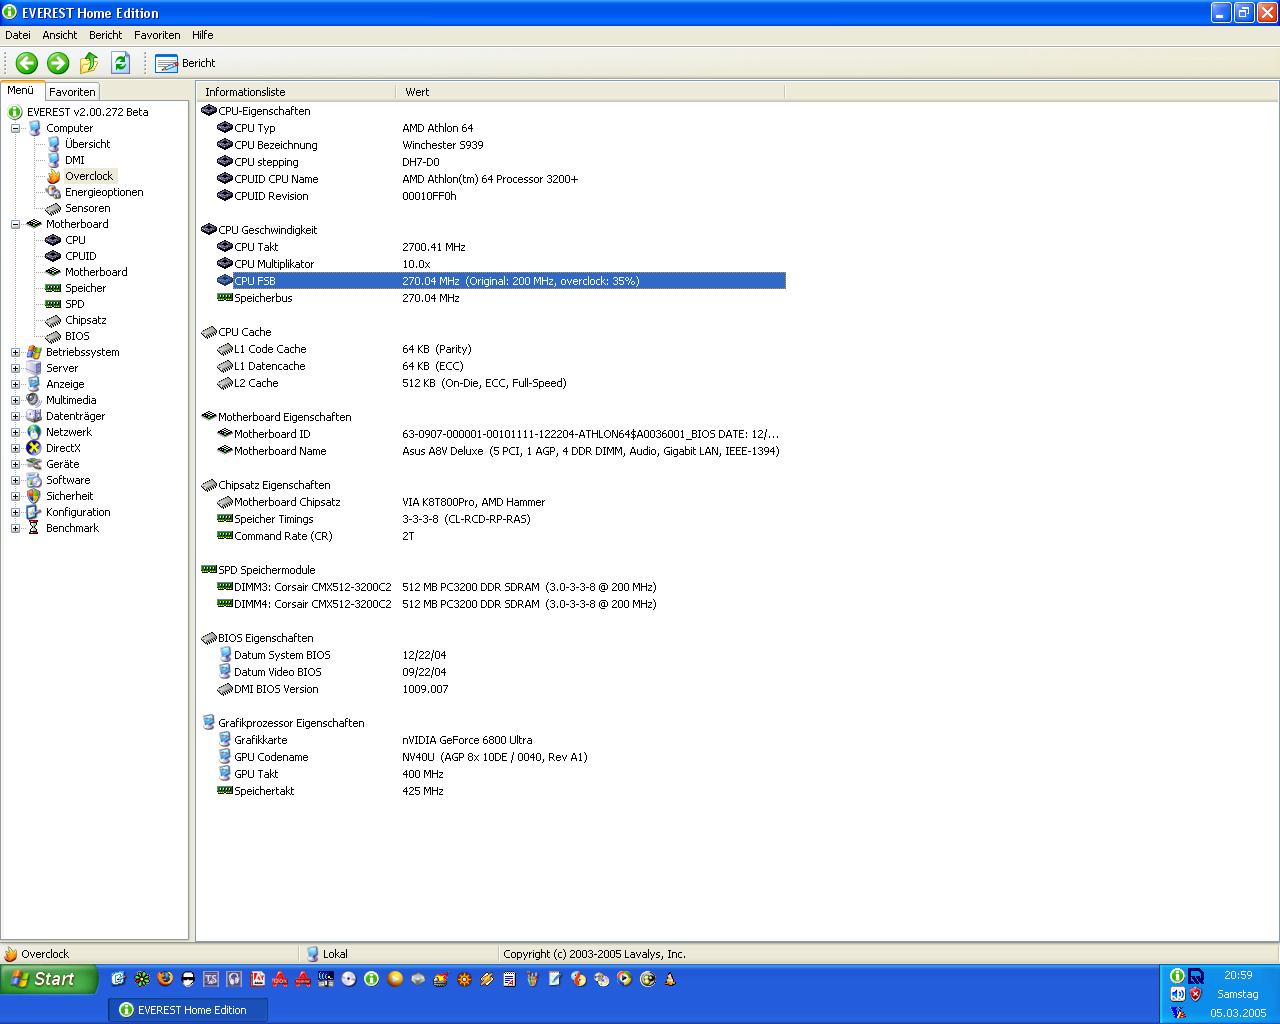Switch to the Menü tab
1280x1024 pixels.
21,90
